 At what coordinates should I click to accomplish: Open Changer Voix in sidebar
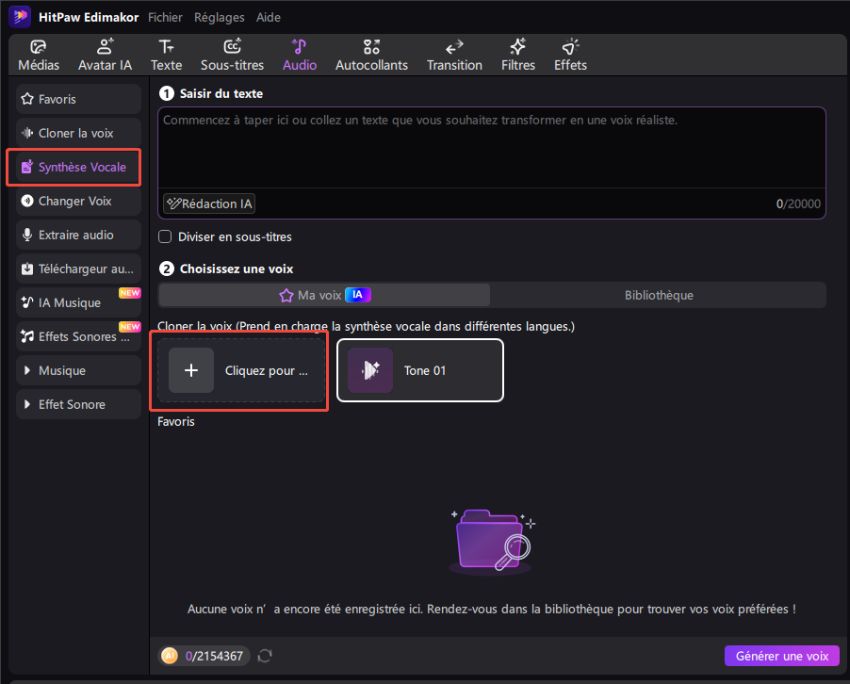click(x=76, y=201)
